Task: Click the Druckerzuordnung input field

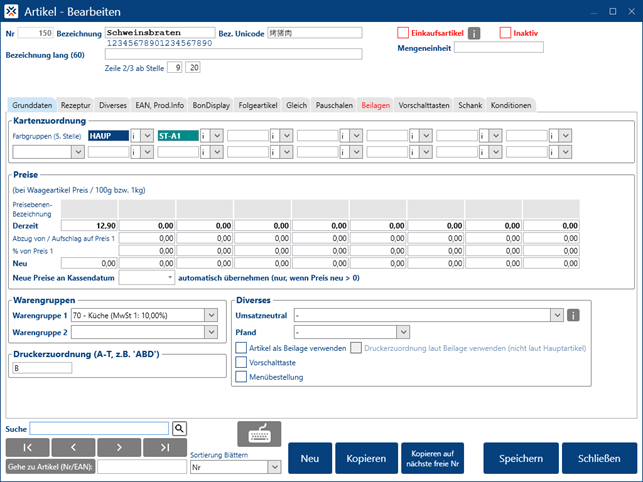Action: [x=41, y=368]
